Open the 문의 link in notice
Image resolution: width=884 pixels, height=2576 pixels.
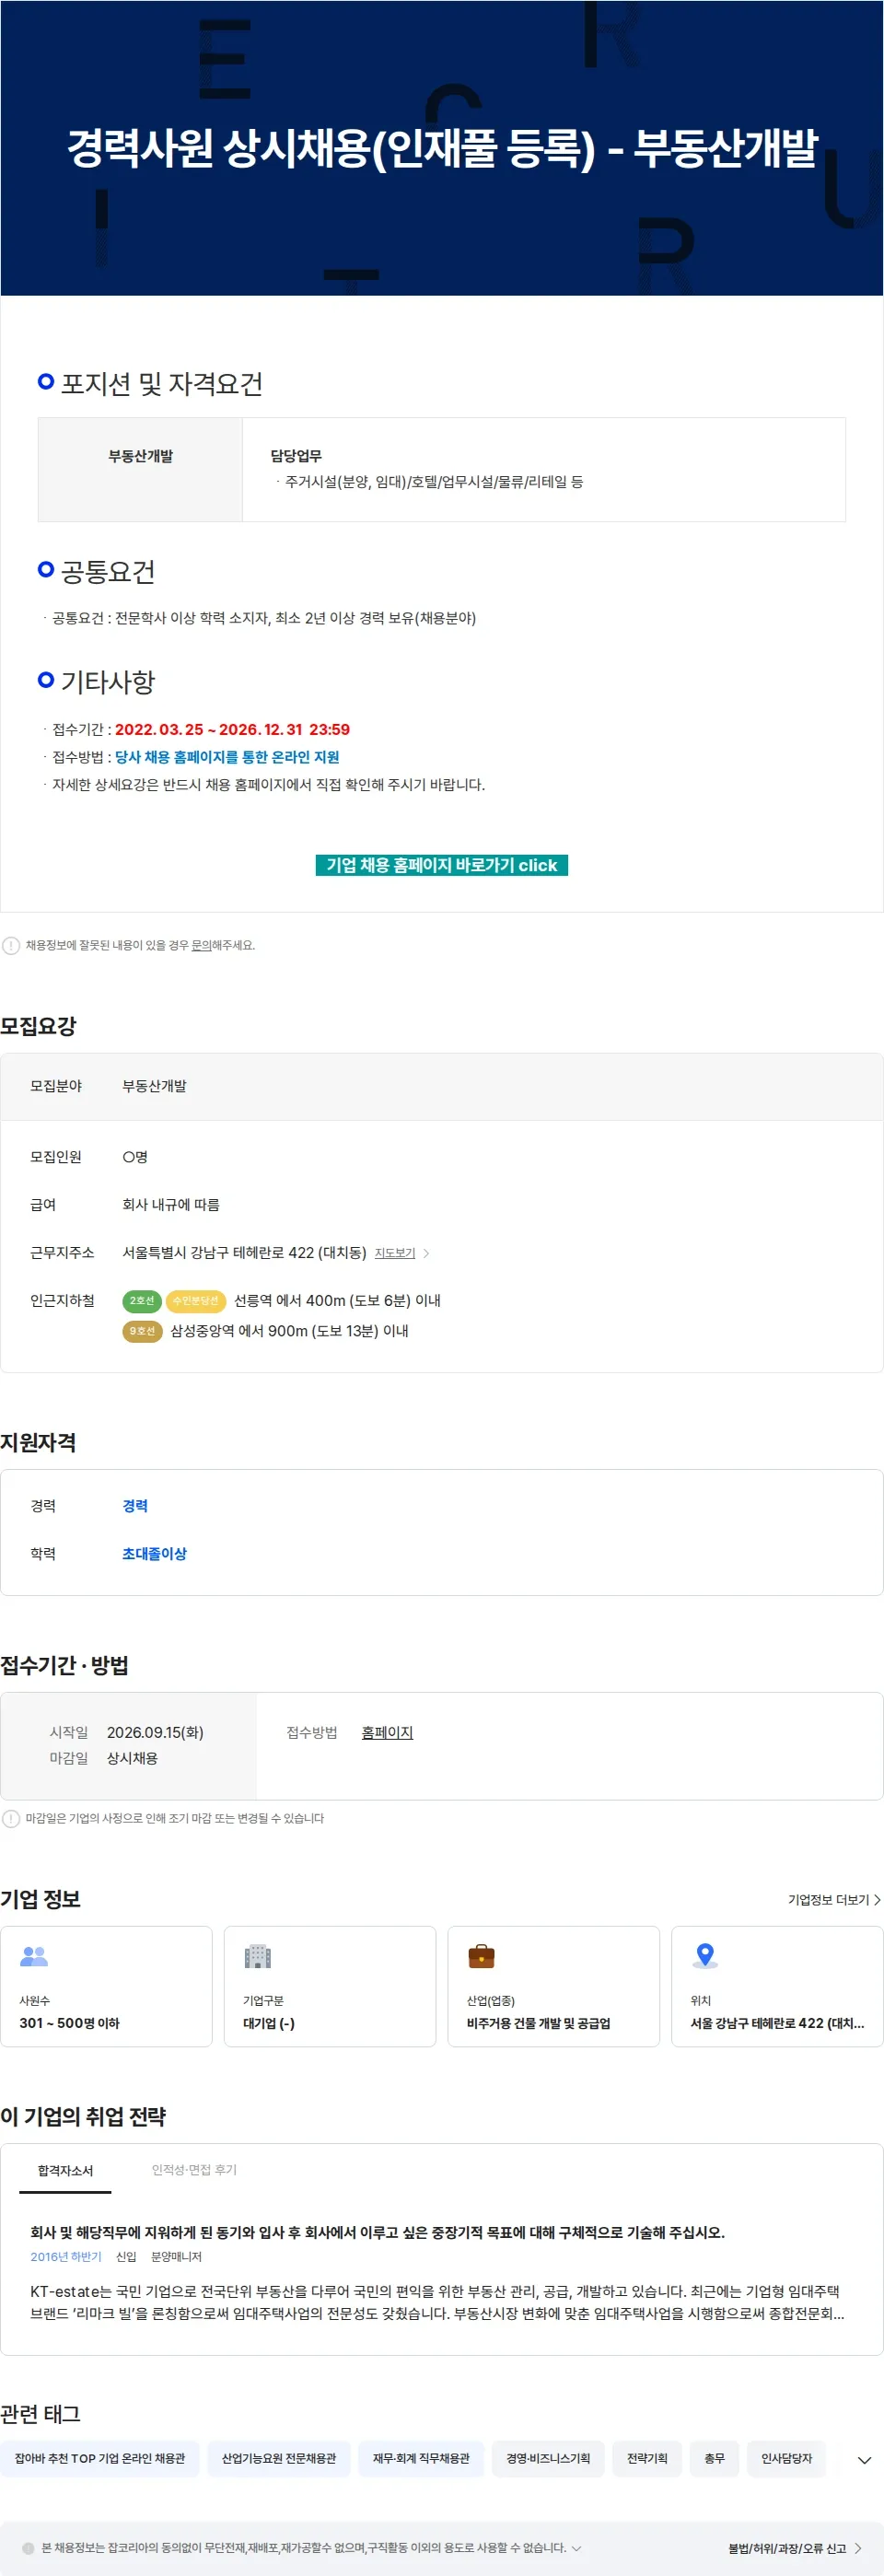(x=201, y=945)
